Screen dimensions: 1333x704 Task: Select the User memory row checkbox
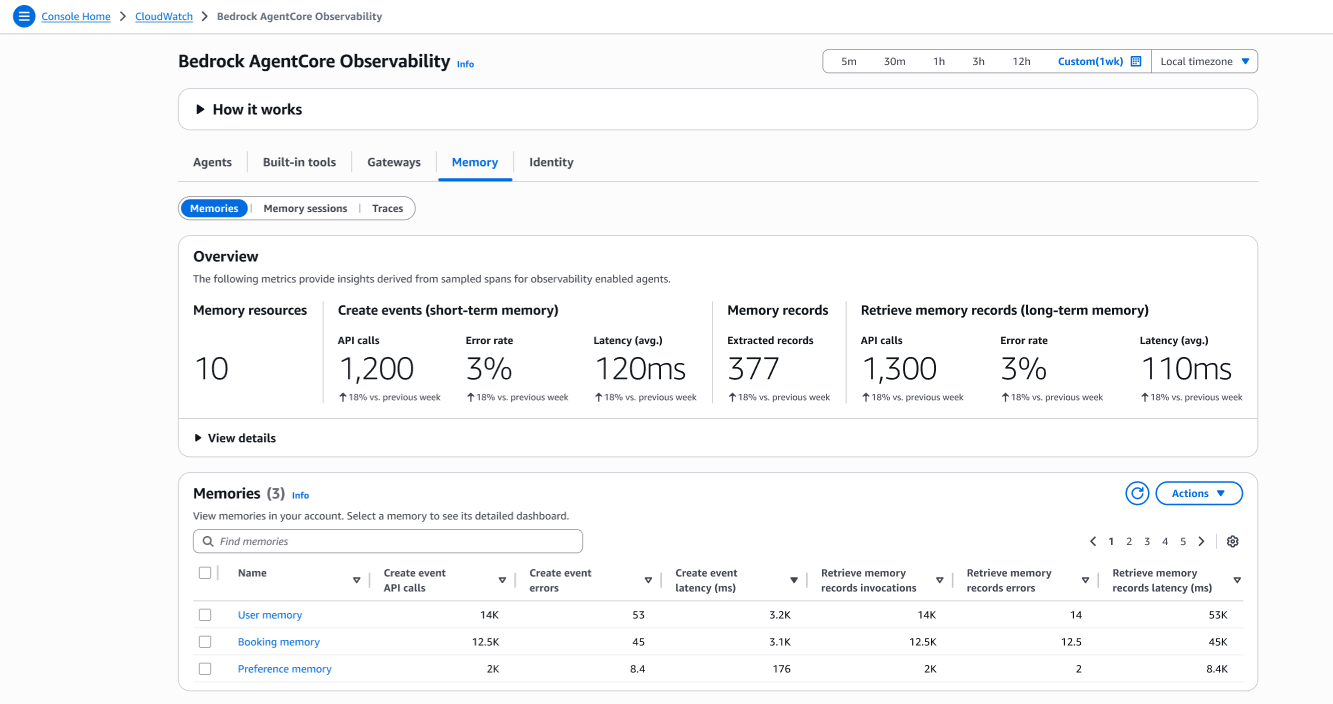click(205, 615)
